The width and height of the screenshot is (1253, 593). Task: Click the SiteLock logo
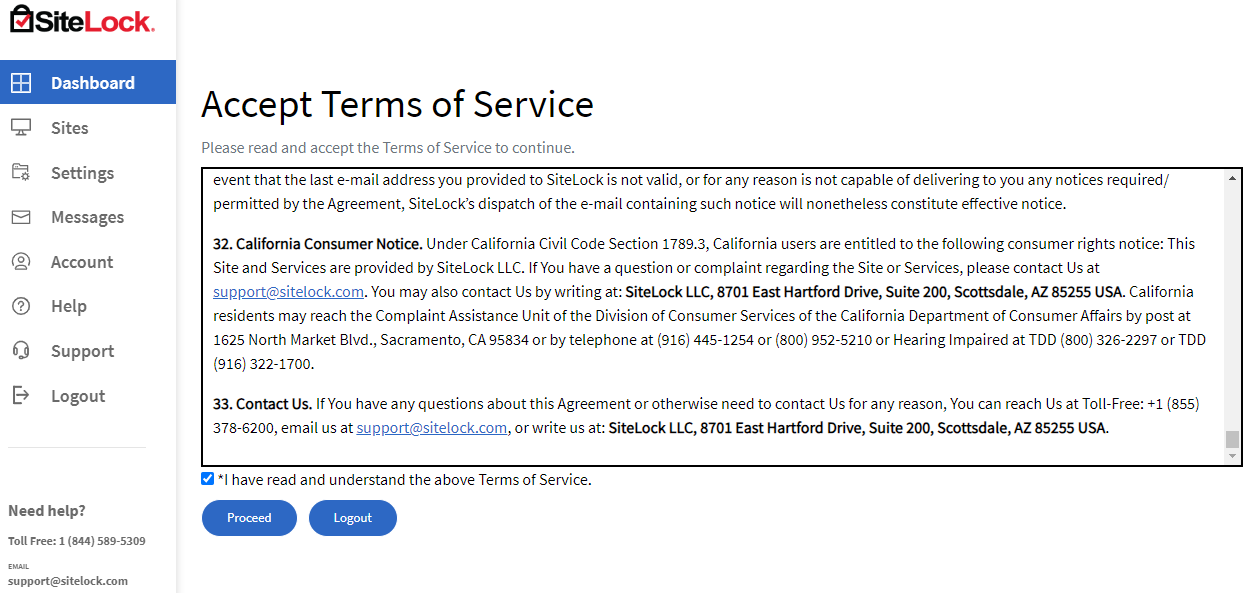[82, 19]
